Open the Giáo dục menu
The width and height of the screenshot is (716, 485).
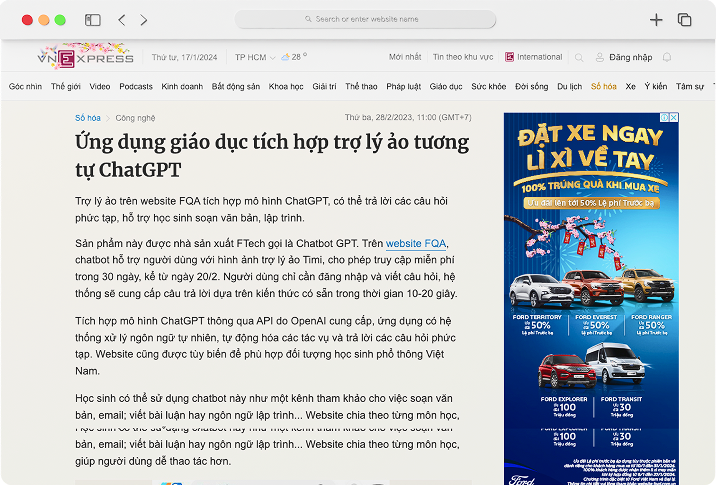446,86
